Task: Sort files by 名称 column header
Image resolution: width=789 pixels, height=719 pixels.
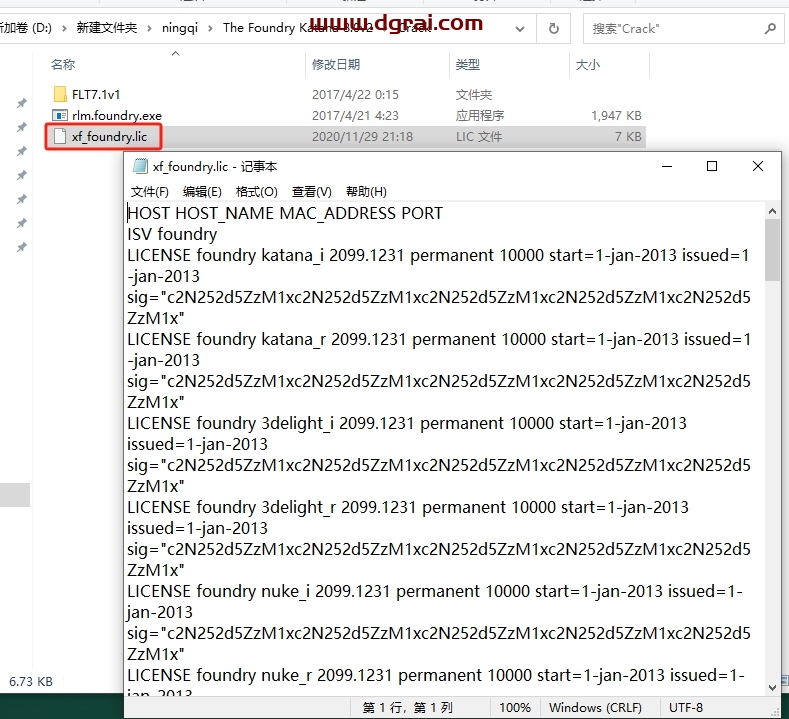Action: pos(63,64)
